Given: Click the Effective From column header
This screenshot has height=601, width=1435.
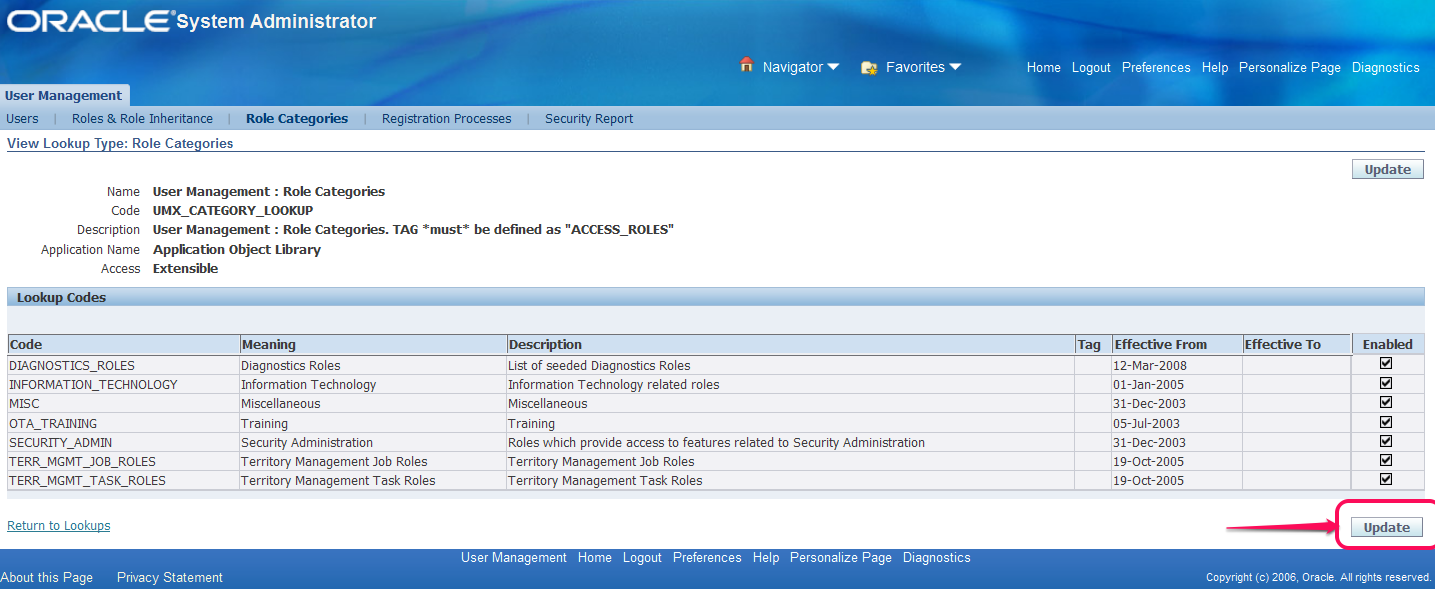Looking at the screenshot, I should point(1177,345).
